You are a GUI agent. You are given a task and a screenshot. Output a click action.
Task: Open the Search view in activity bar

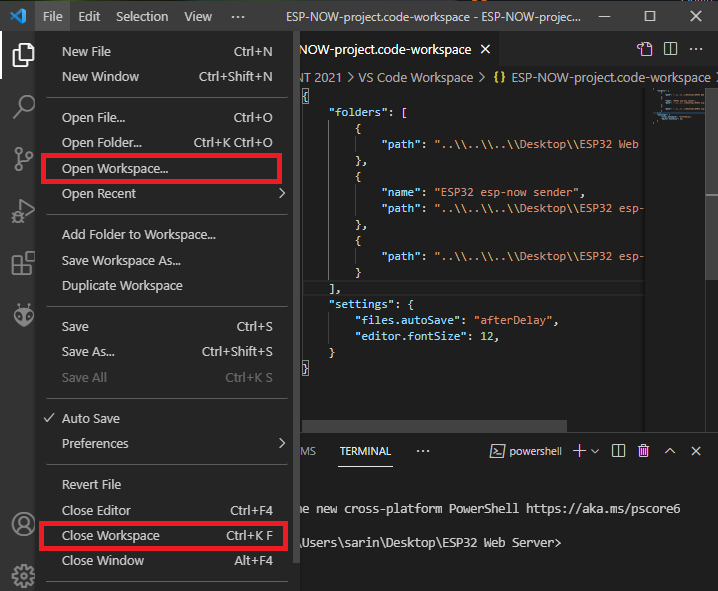22,107
